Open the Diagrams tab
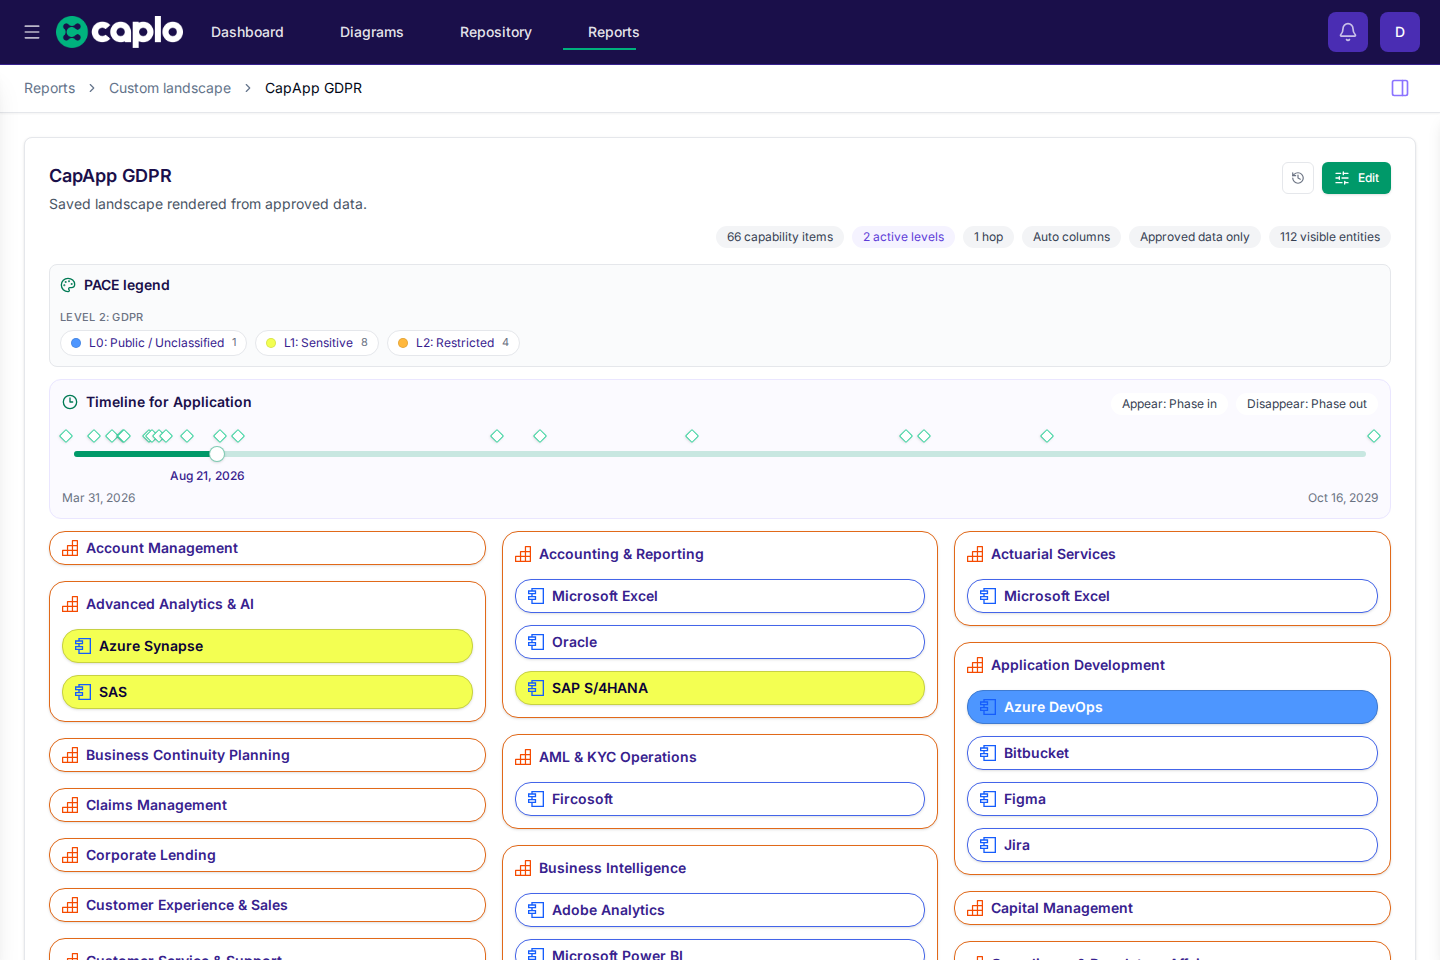This screenshot has width=1440, height=960. (372, 32)
